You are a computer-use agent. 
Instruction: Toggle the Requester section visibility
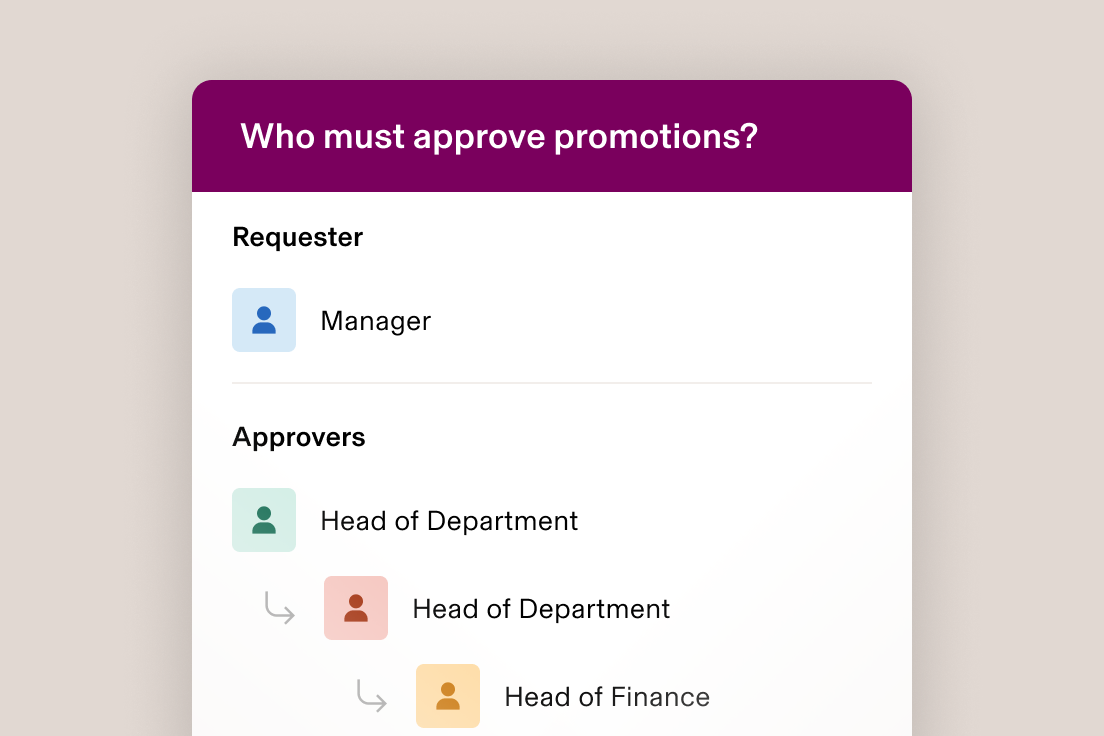(x=297, y=237)
